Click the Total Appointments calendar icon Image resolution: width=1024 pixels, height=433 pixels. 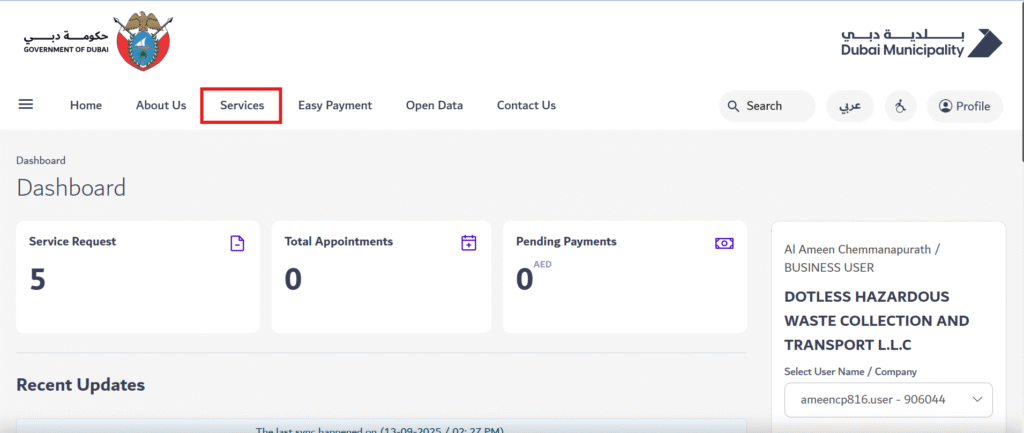[468, 243]
